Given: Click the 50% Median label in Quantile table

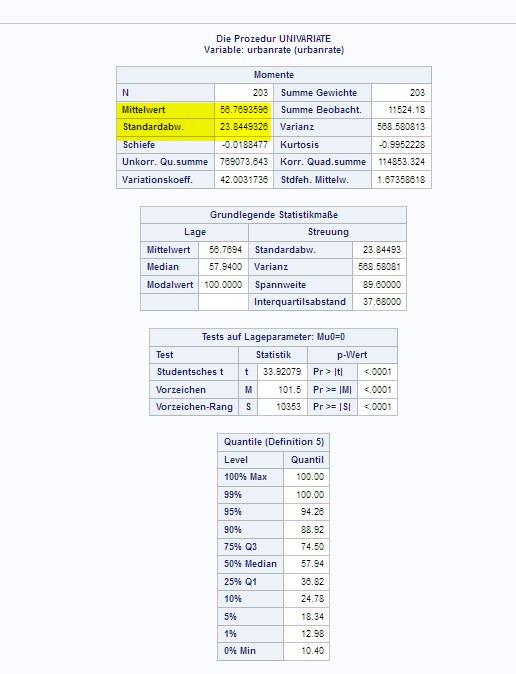Looking at the screenshot, I should [x=250, y=564].
